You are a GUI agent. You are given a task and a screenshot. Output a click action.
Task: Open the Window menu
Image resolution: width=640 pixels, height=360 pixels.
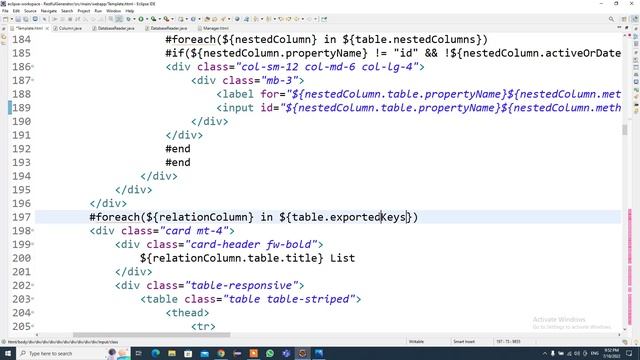[x=113, y=11]
